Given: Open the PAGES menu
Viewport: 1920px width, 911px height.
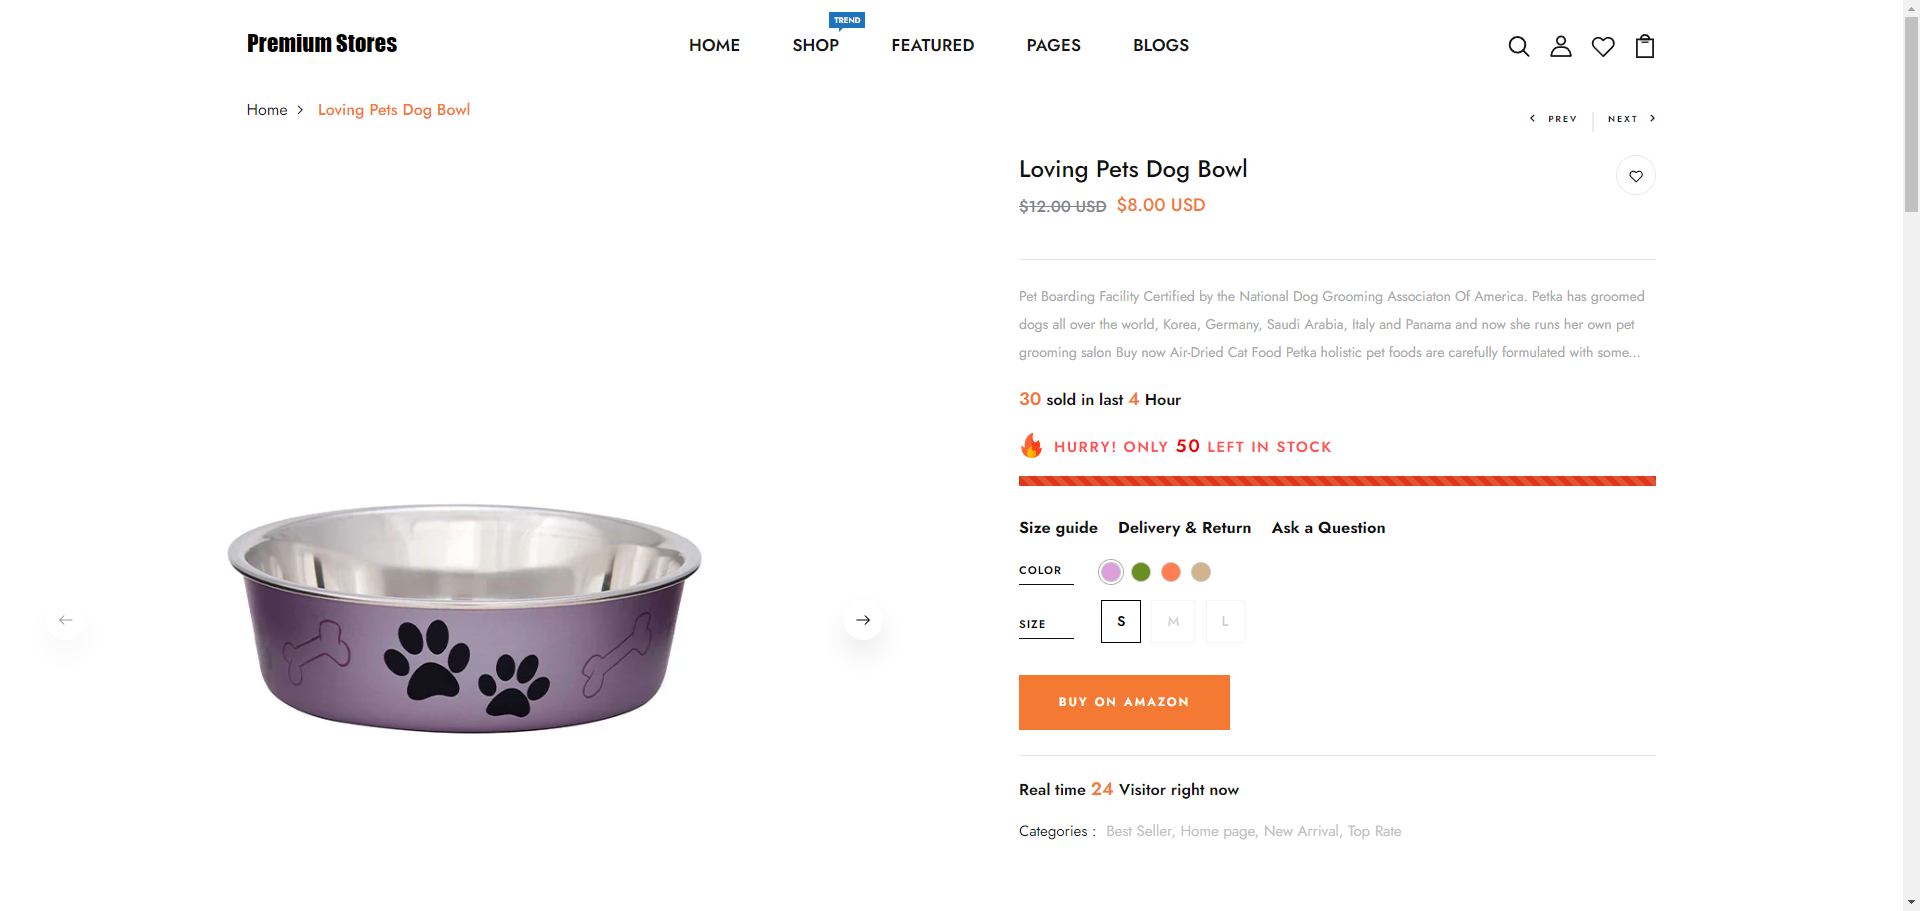Looking at the screenshot, I should [1053, 45].
